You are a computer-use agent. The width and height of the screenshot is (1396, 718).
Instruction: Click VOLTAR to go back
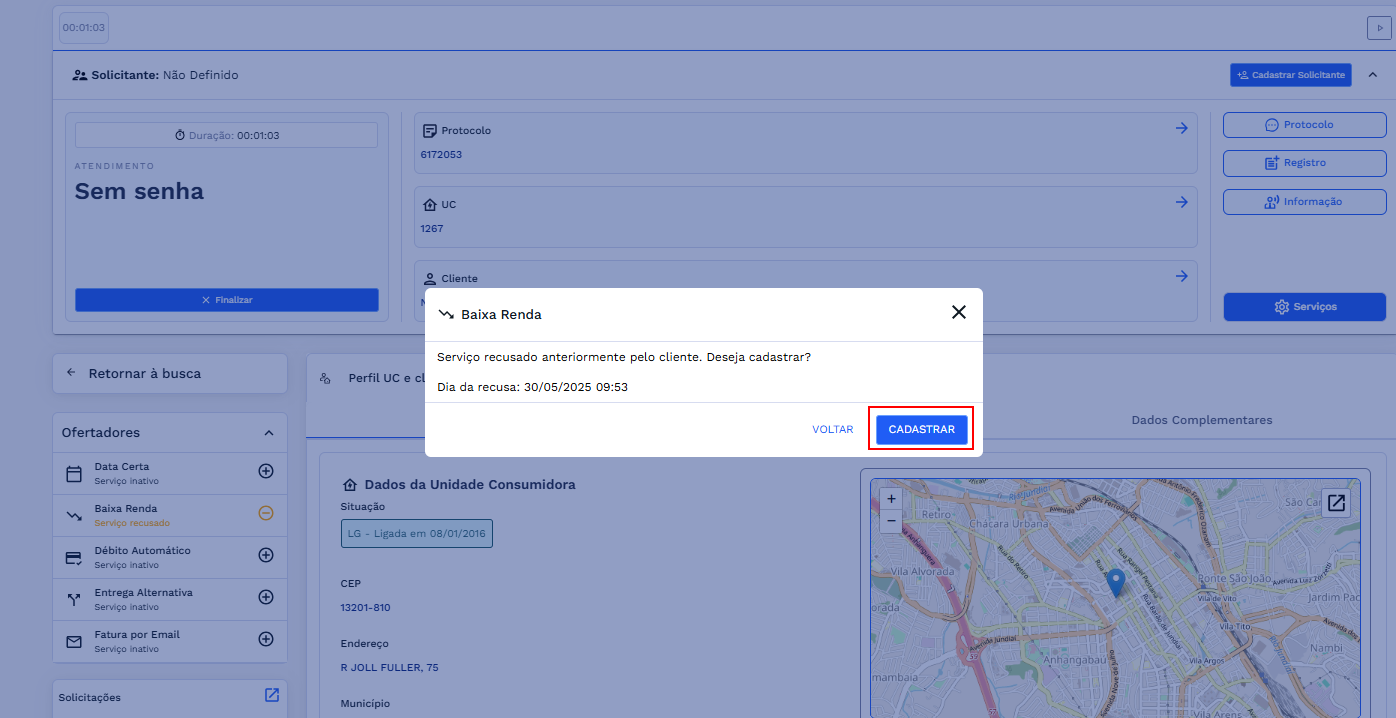(832, 429)
